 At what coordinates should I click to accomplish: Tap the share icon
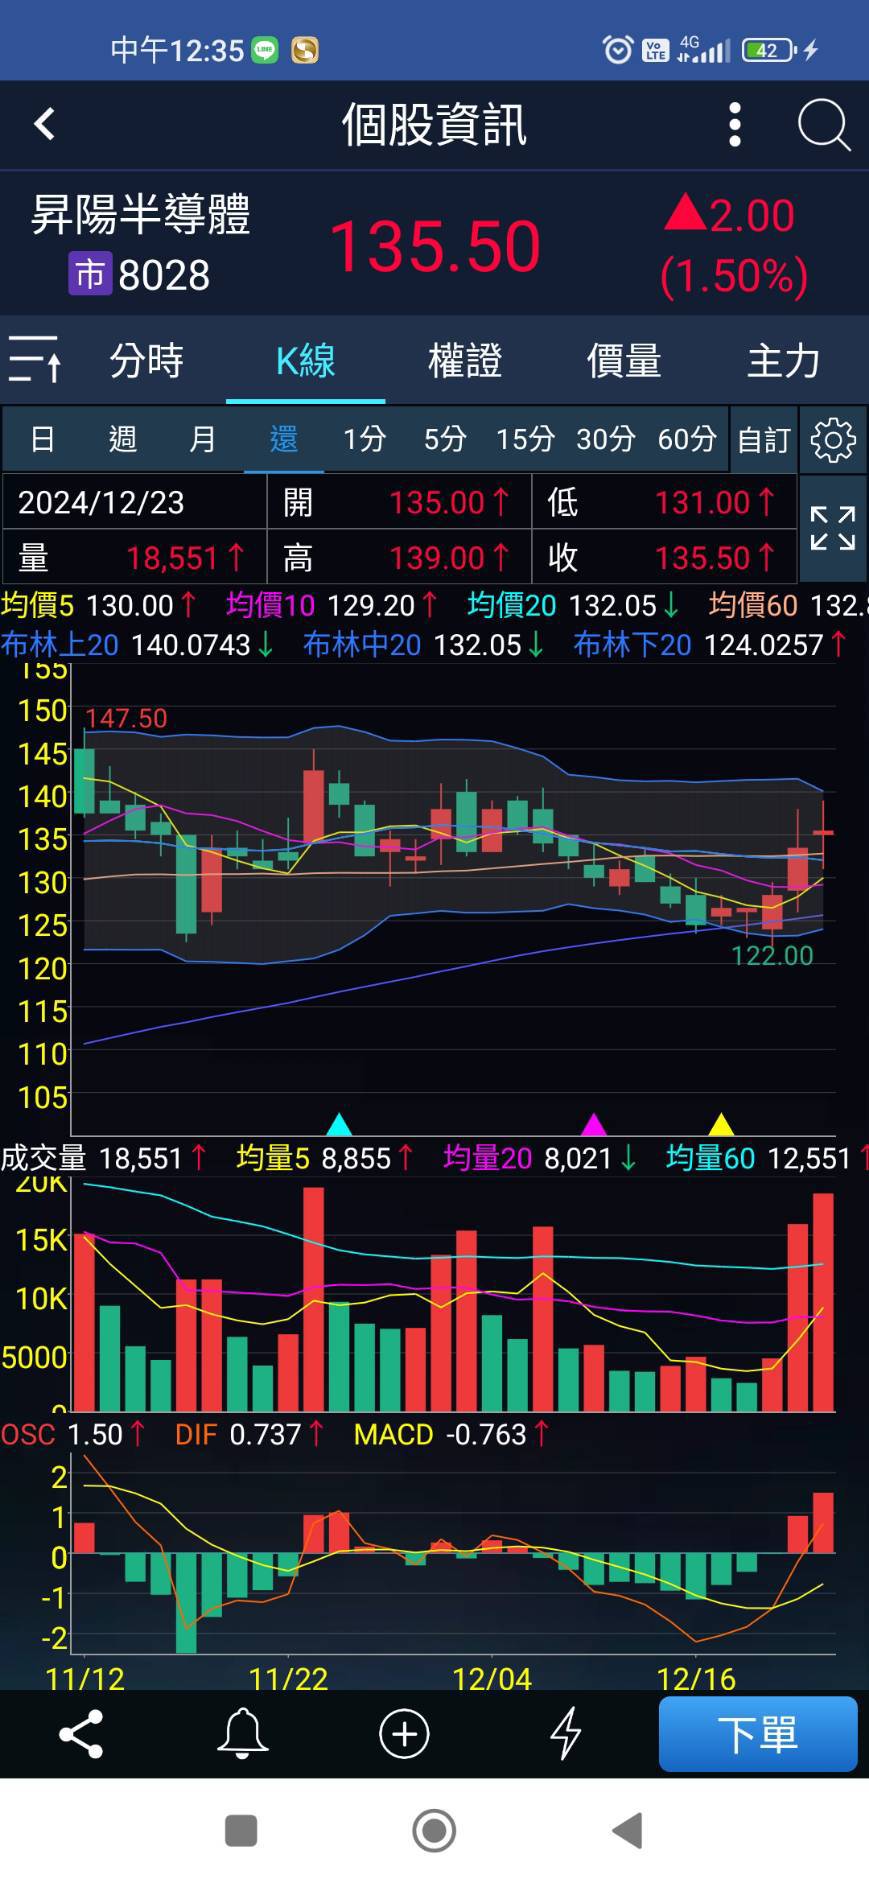81,1733
